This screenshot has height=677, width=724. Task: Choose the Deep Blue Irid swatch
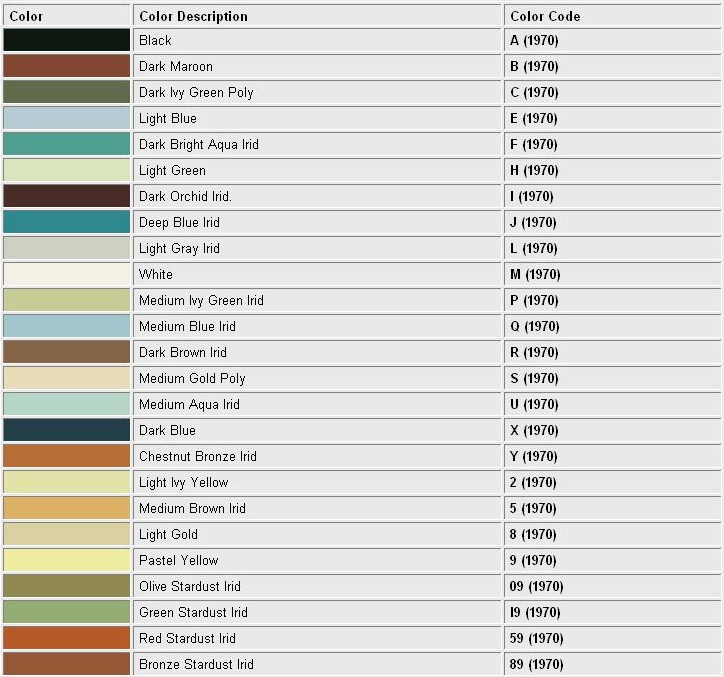coord(66,222)
